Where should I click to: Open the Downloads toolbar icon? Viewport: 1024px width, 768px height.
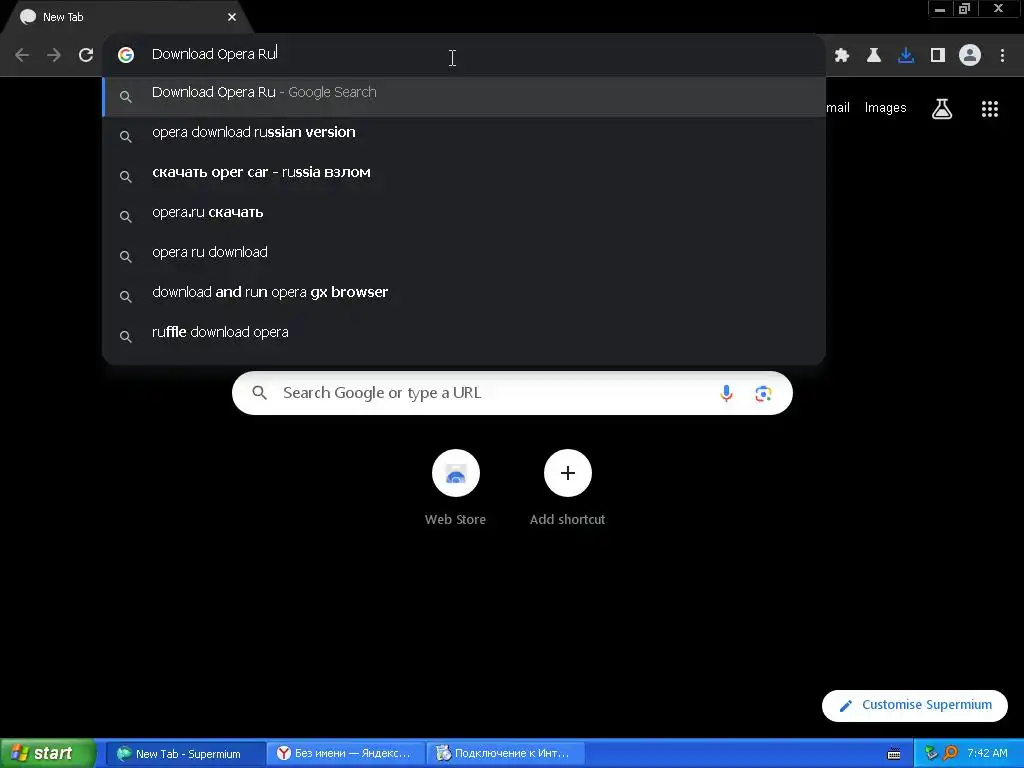tap(906, 56)
